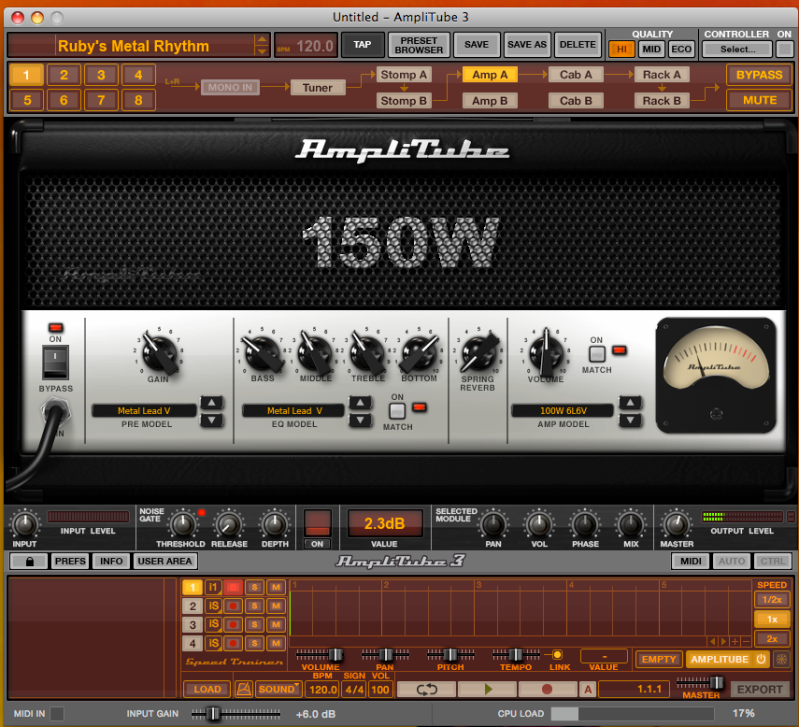The image size is (799, 727).
Task: Step AMP MODEL up arrow
Action: click(630, 403)
